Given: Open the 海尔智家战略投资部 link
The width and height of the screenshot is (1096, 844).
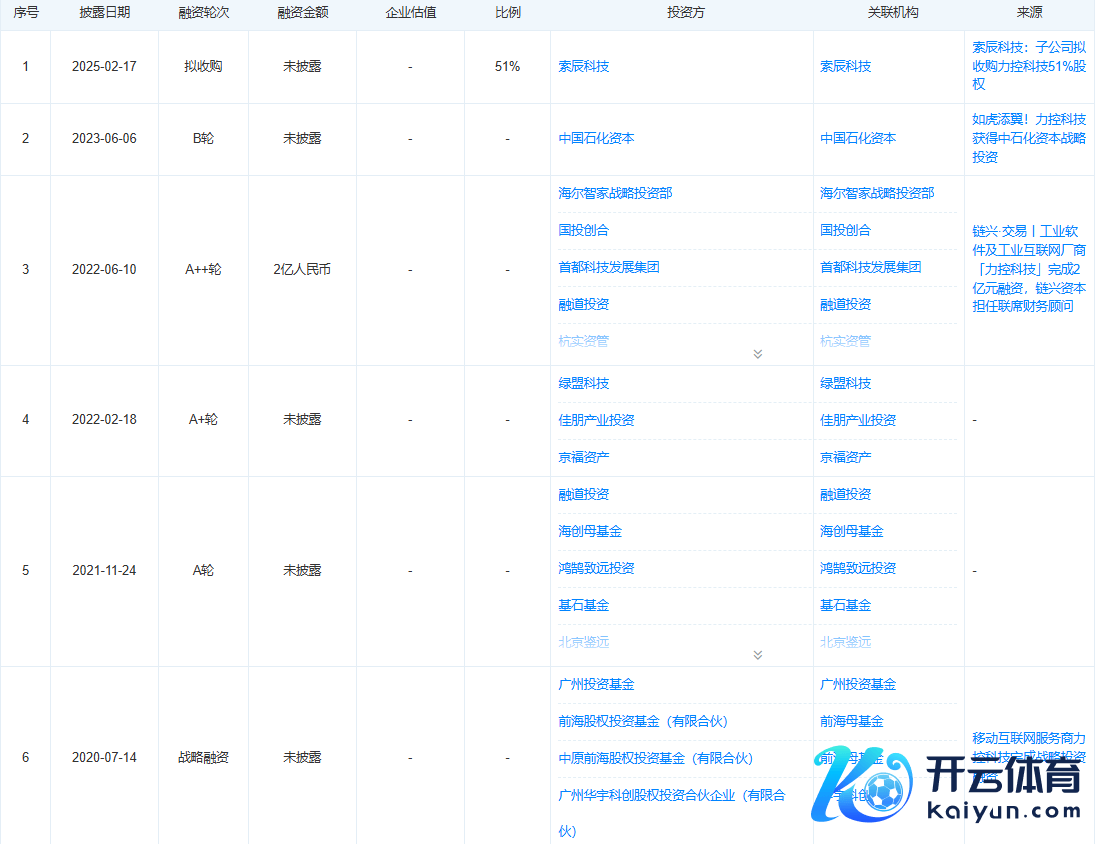Looking at the screenshot, I should [615, 193].
